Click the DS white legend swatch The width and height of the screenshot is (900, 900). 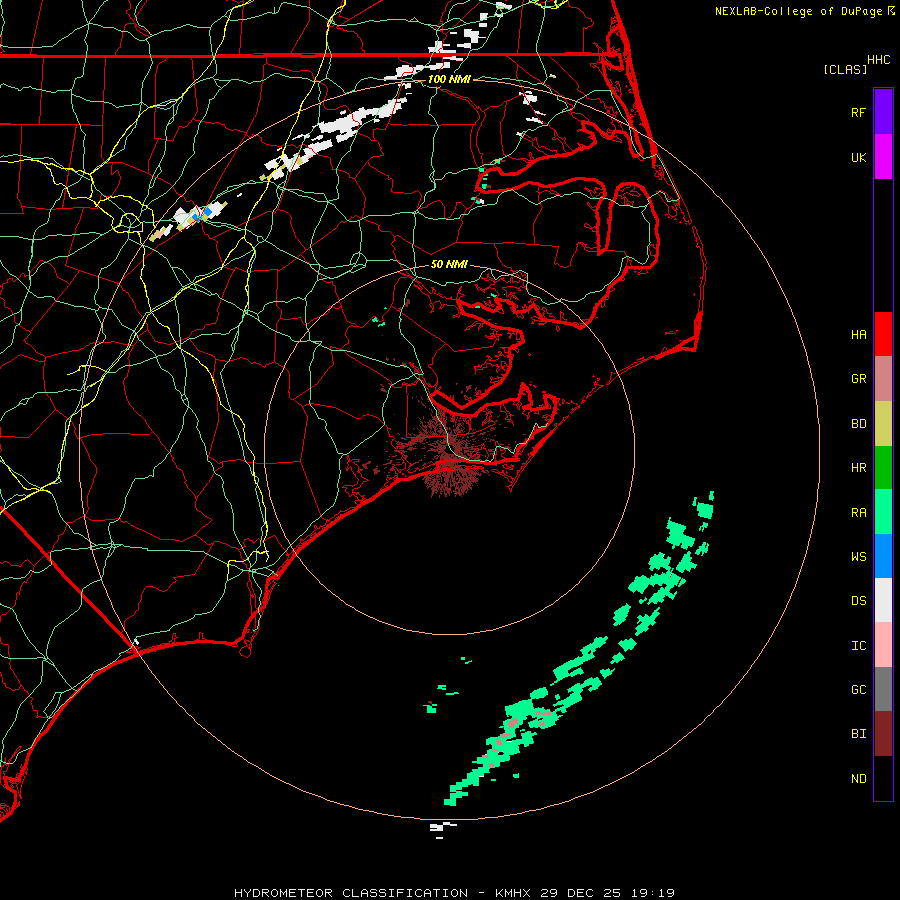[x=883, y=600]
